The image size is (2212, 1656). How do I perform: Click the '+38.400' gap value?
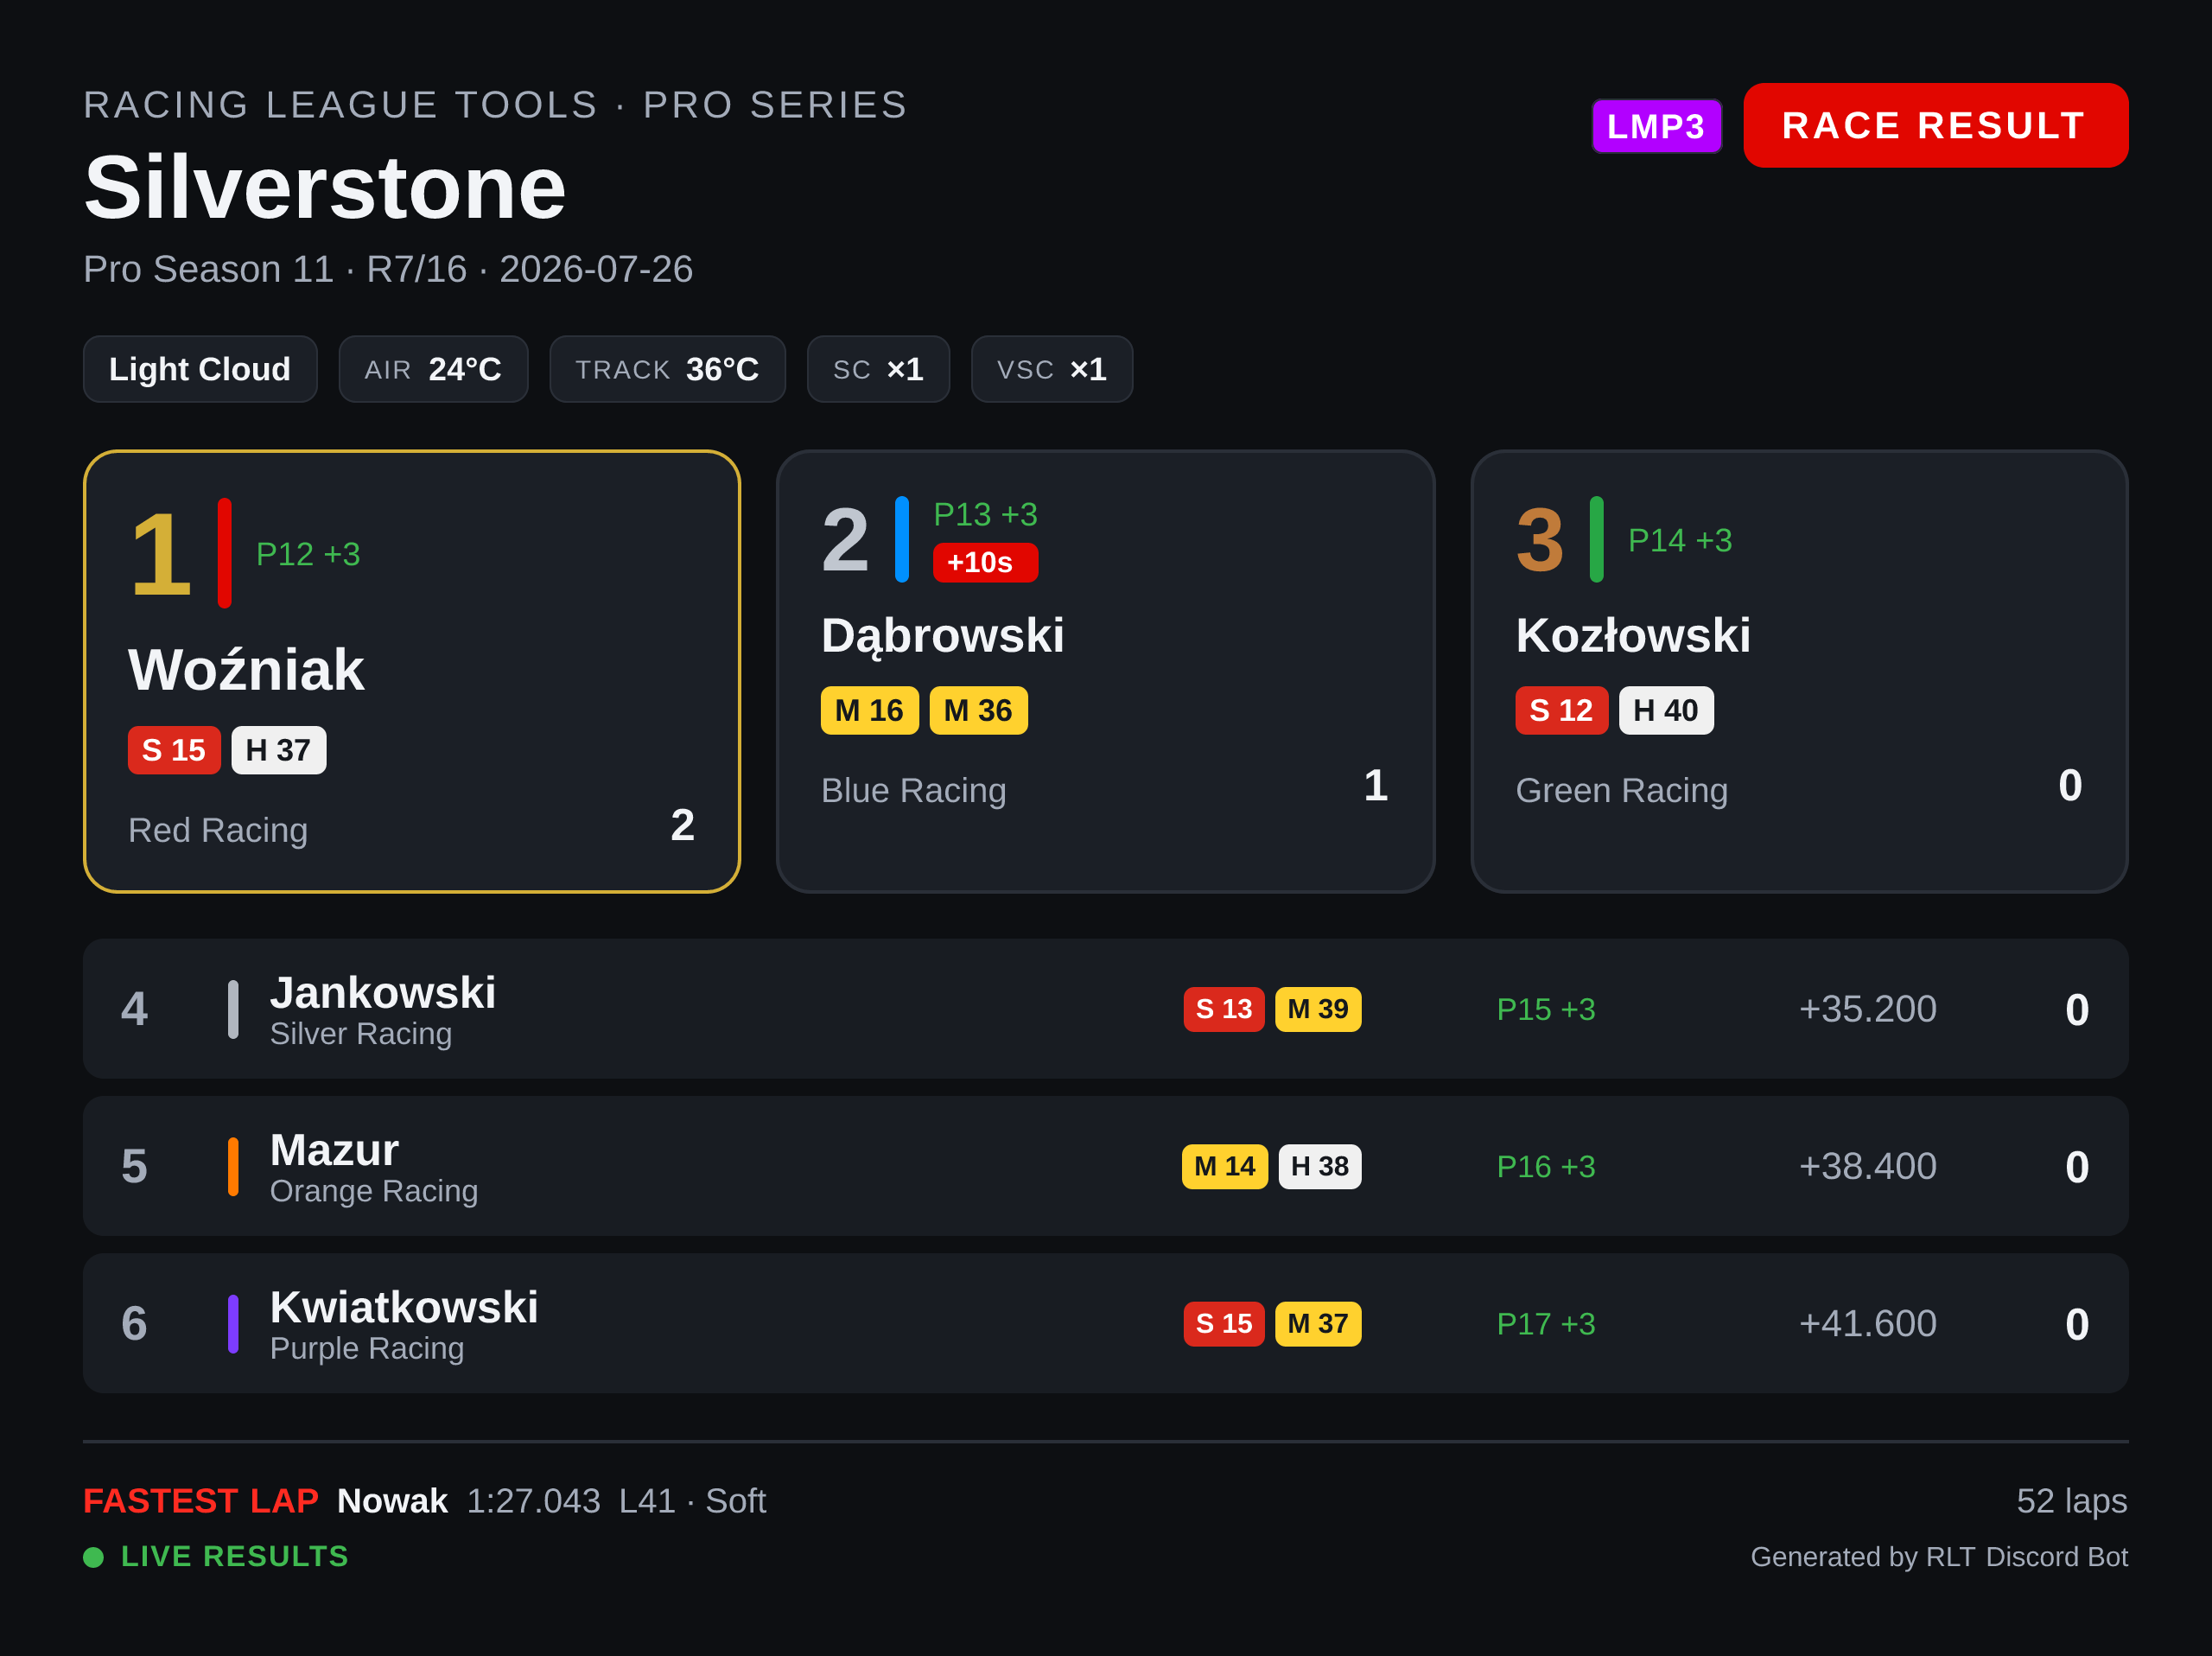[x=1867, y=1166]
